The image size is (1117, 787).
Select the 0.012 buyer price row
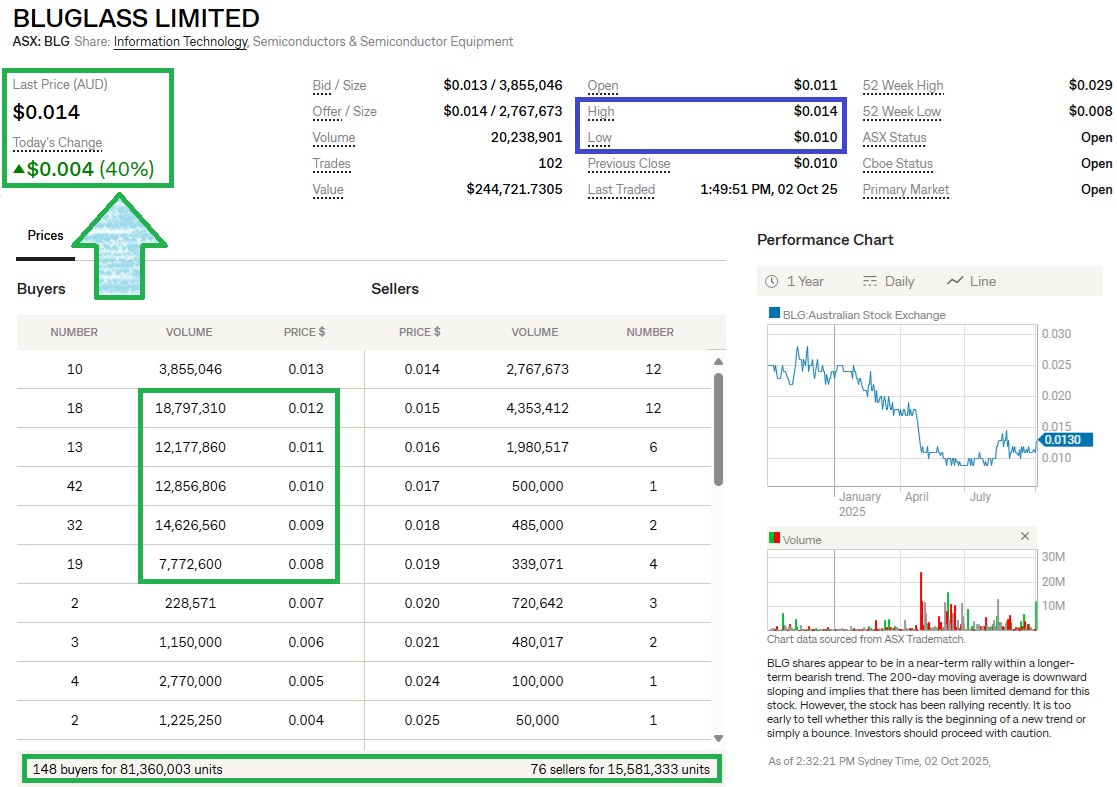[x=305, y=408]
